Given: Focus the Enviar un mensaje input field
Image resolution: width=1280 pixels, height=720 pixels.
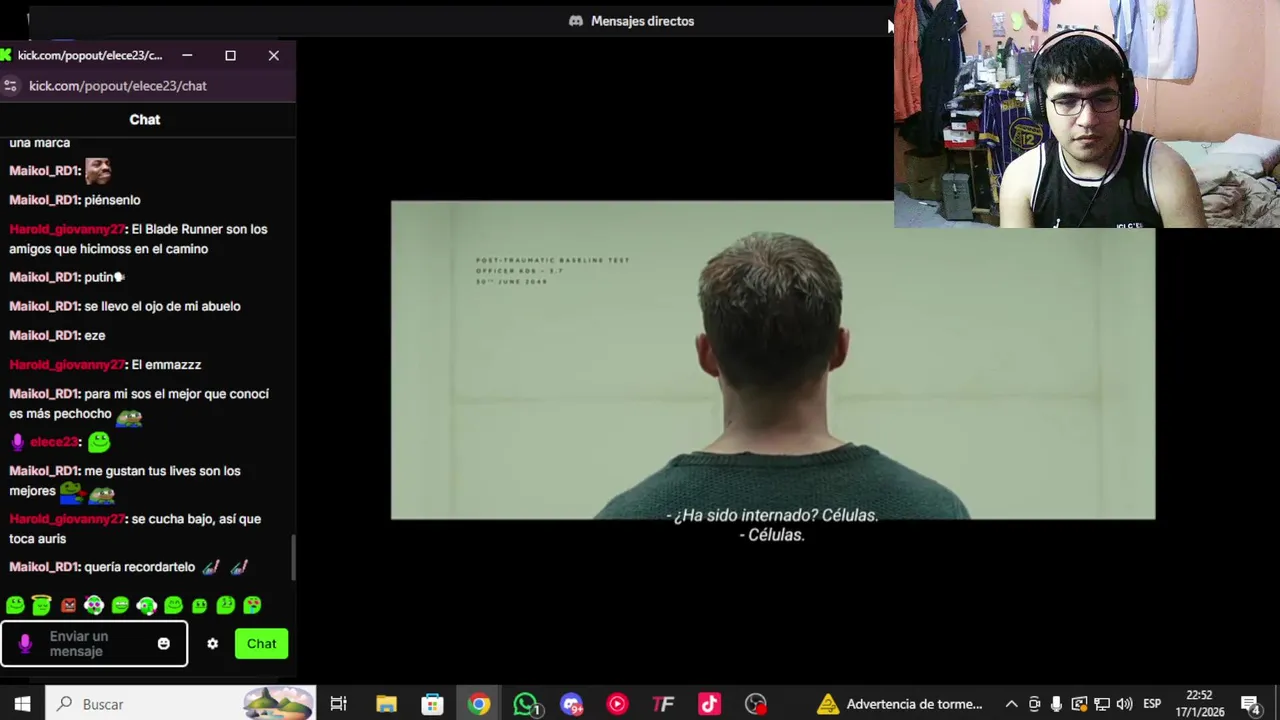Looking at the screenshot, I should click(94, 644).
